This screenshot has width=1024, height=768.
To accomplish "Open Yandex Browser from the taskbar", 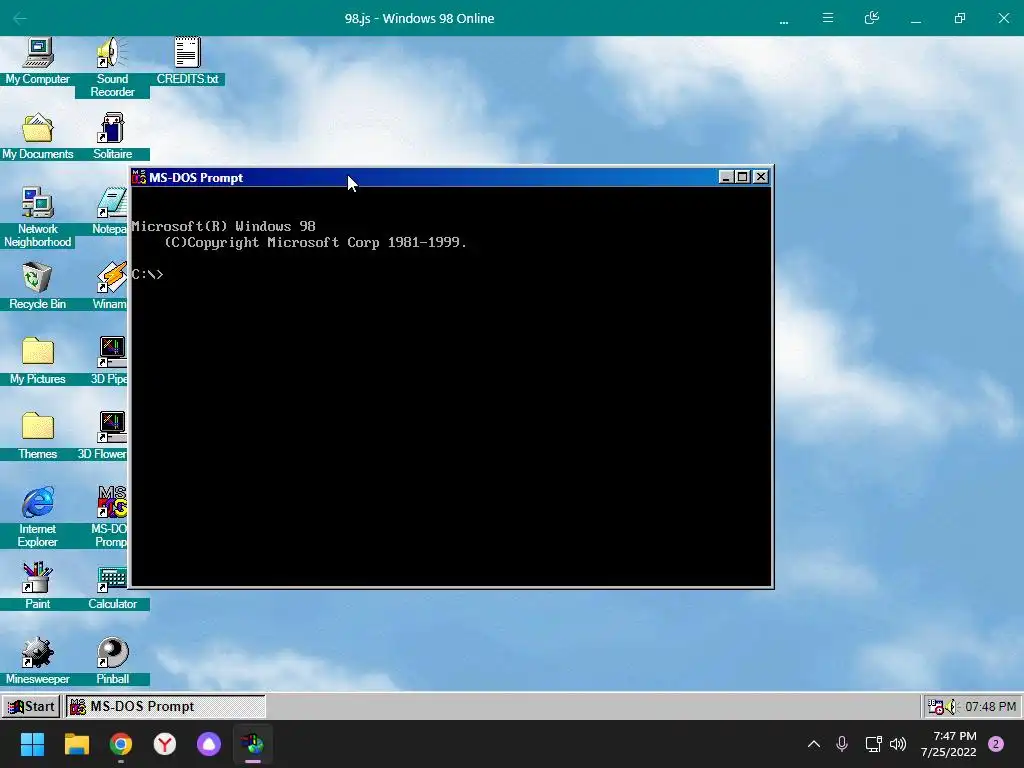I will tap(165, 744).
